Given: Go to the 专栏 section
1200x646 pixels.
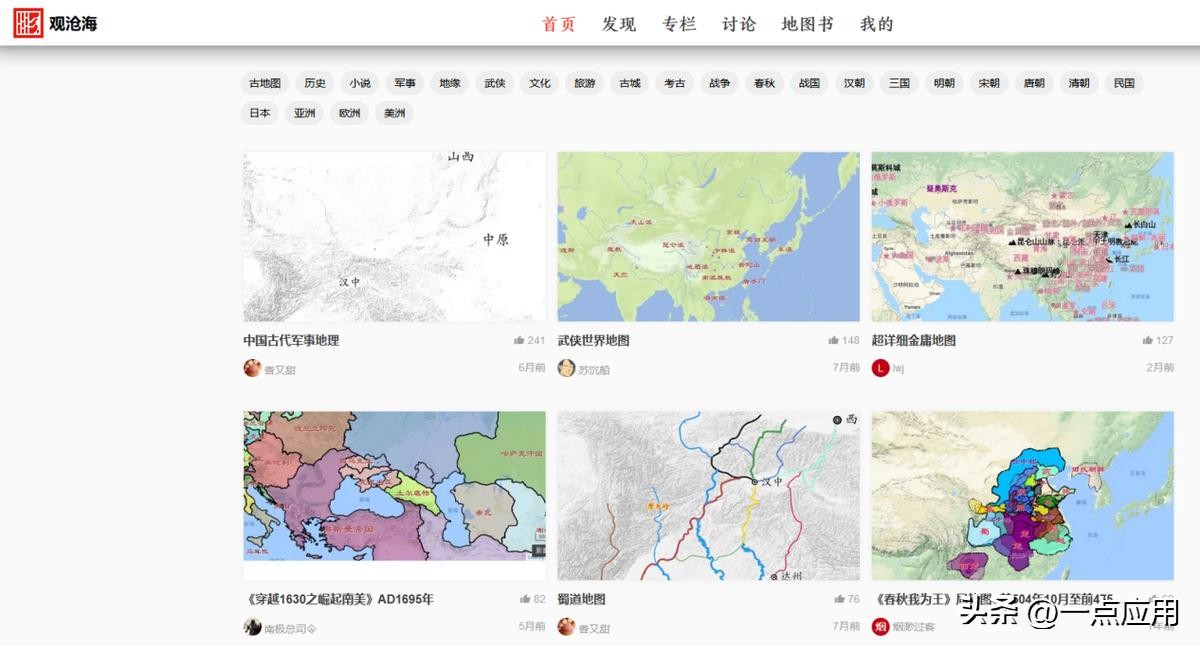Looking at the screenshot, I should (x=678, y=24).
